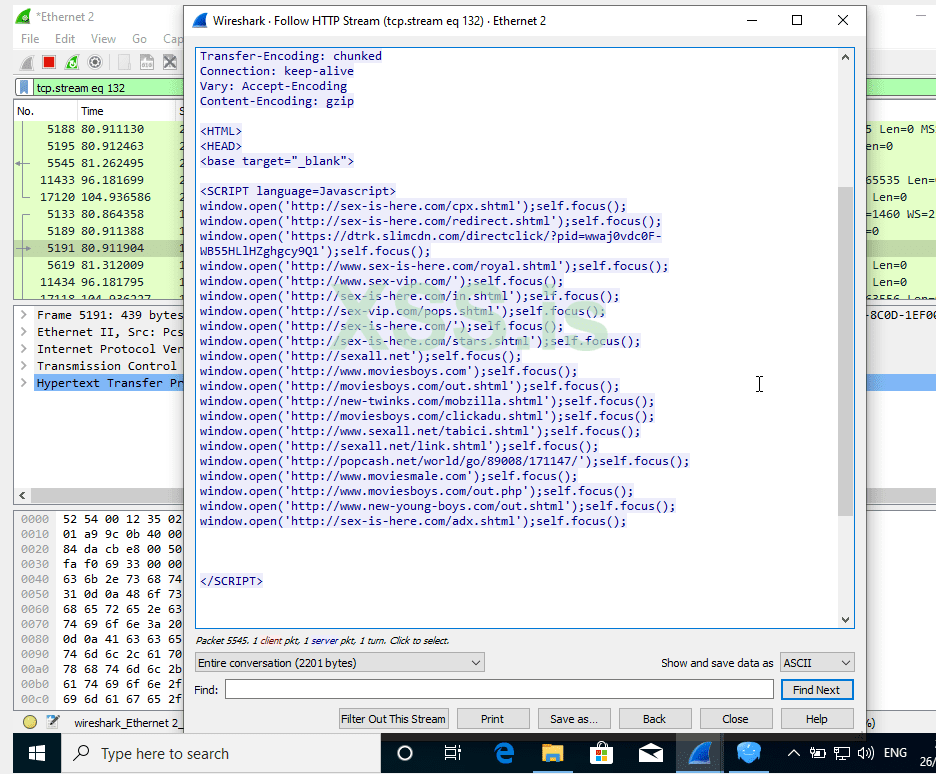Save the stream using Save as...
This screenshot has width=936, height=774.
click(574, 718)
